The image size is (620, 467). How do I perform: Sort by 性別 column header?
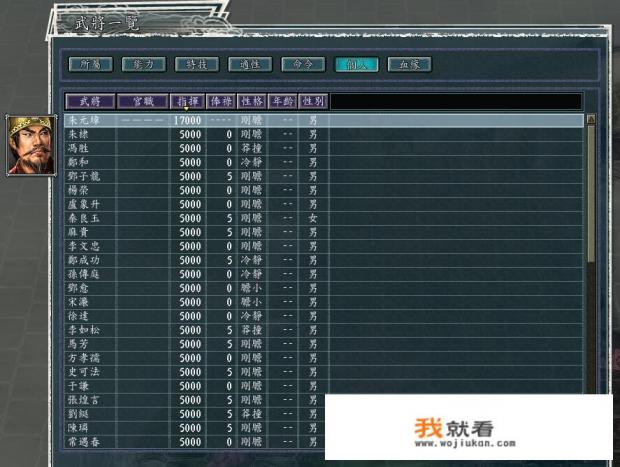pos(313,101)
